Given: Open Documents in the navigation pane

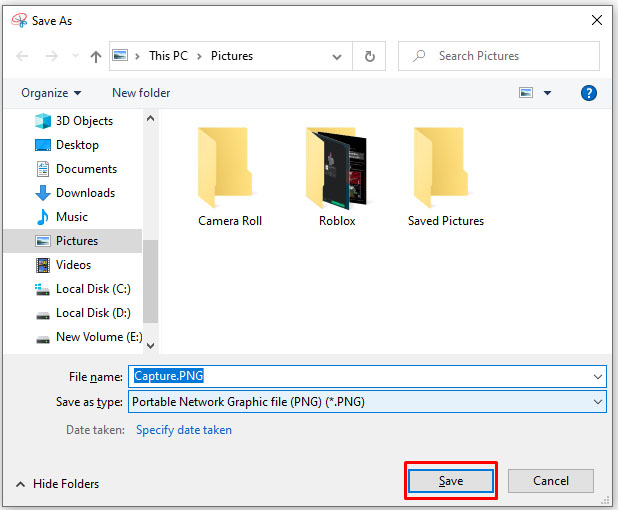Looking at the screenshot, I should tap(76, 169).
